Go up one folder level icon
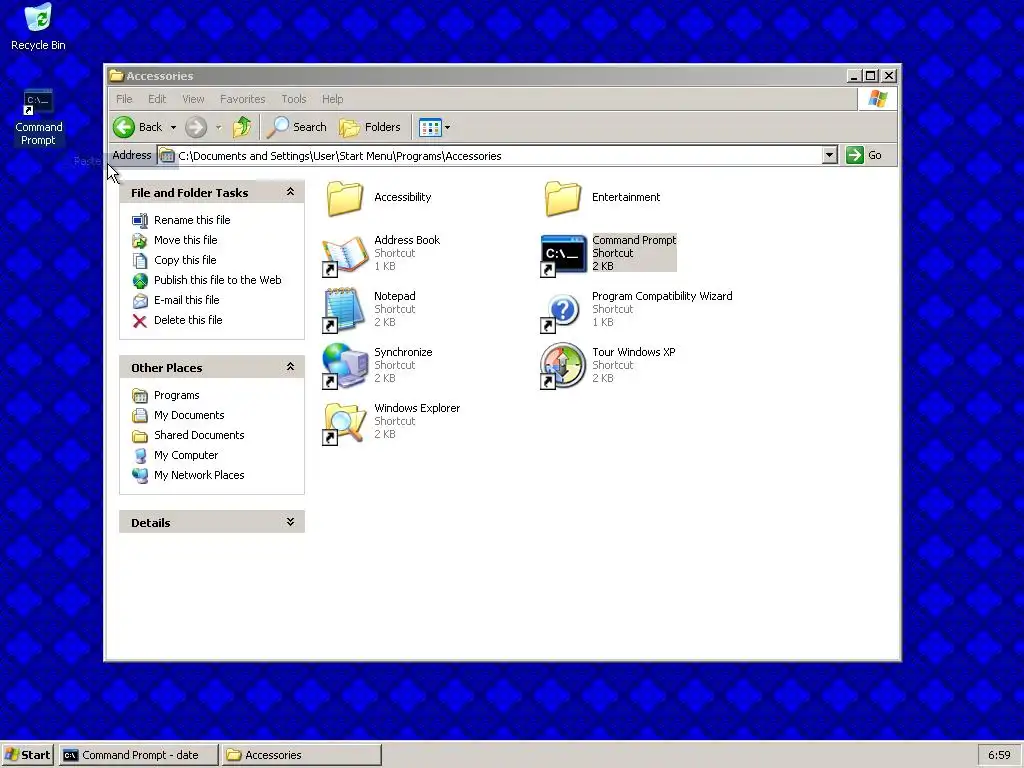Screen dimensions: 1024x768 click(x=242, y=127)
